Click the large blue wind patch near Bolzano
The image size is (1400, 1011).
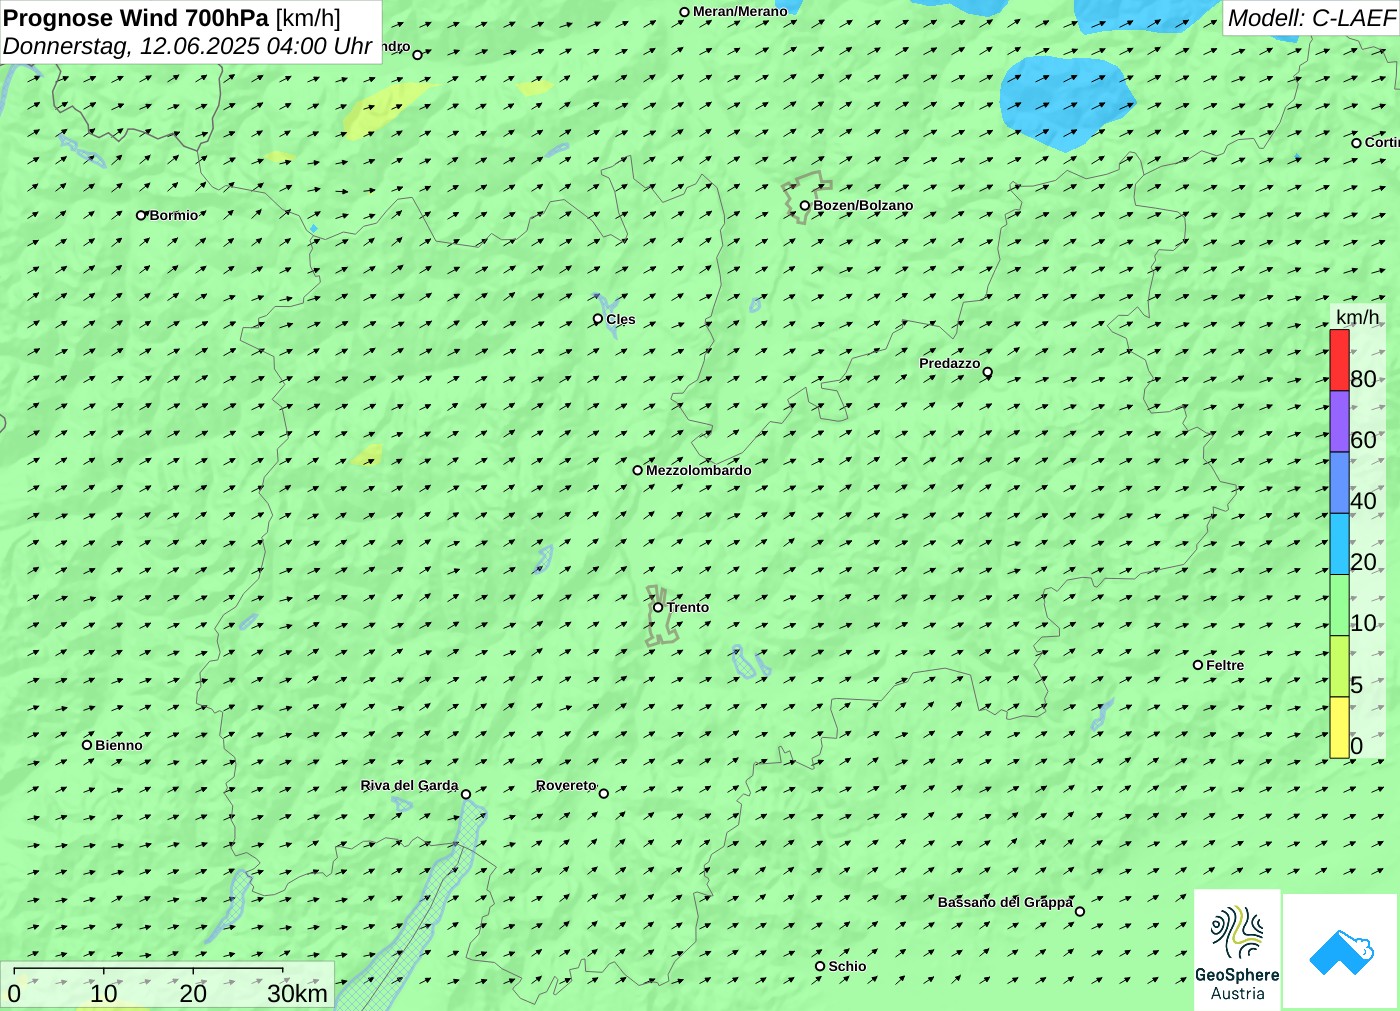coord(1066,102)
